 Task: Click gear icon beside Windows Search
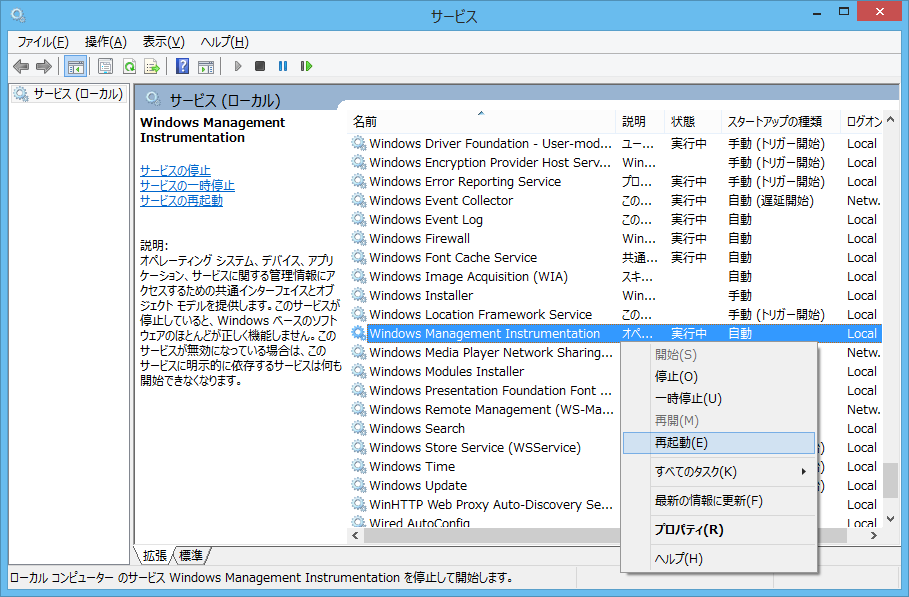point(359,428)
